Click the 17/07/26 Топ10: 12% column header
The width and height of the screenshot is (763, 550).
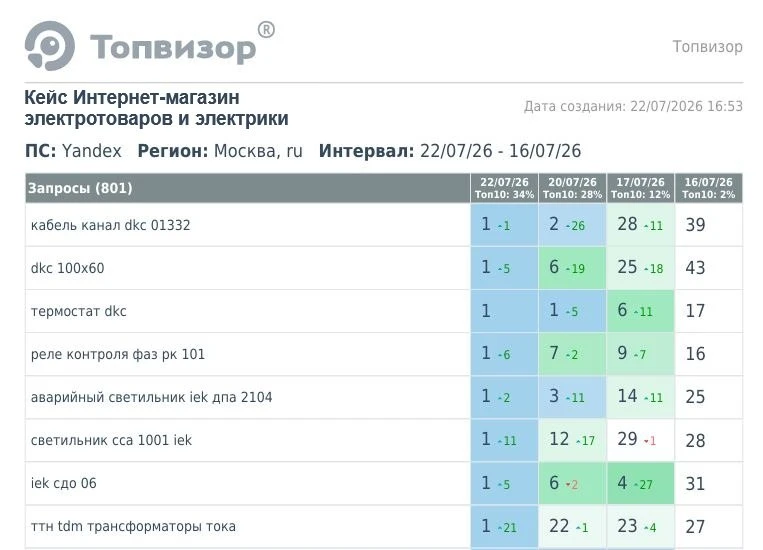click(x=640, y=188)
